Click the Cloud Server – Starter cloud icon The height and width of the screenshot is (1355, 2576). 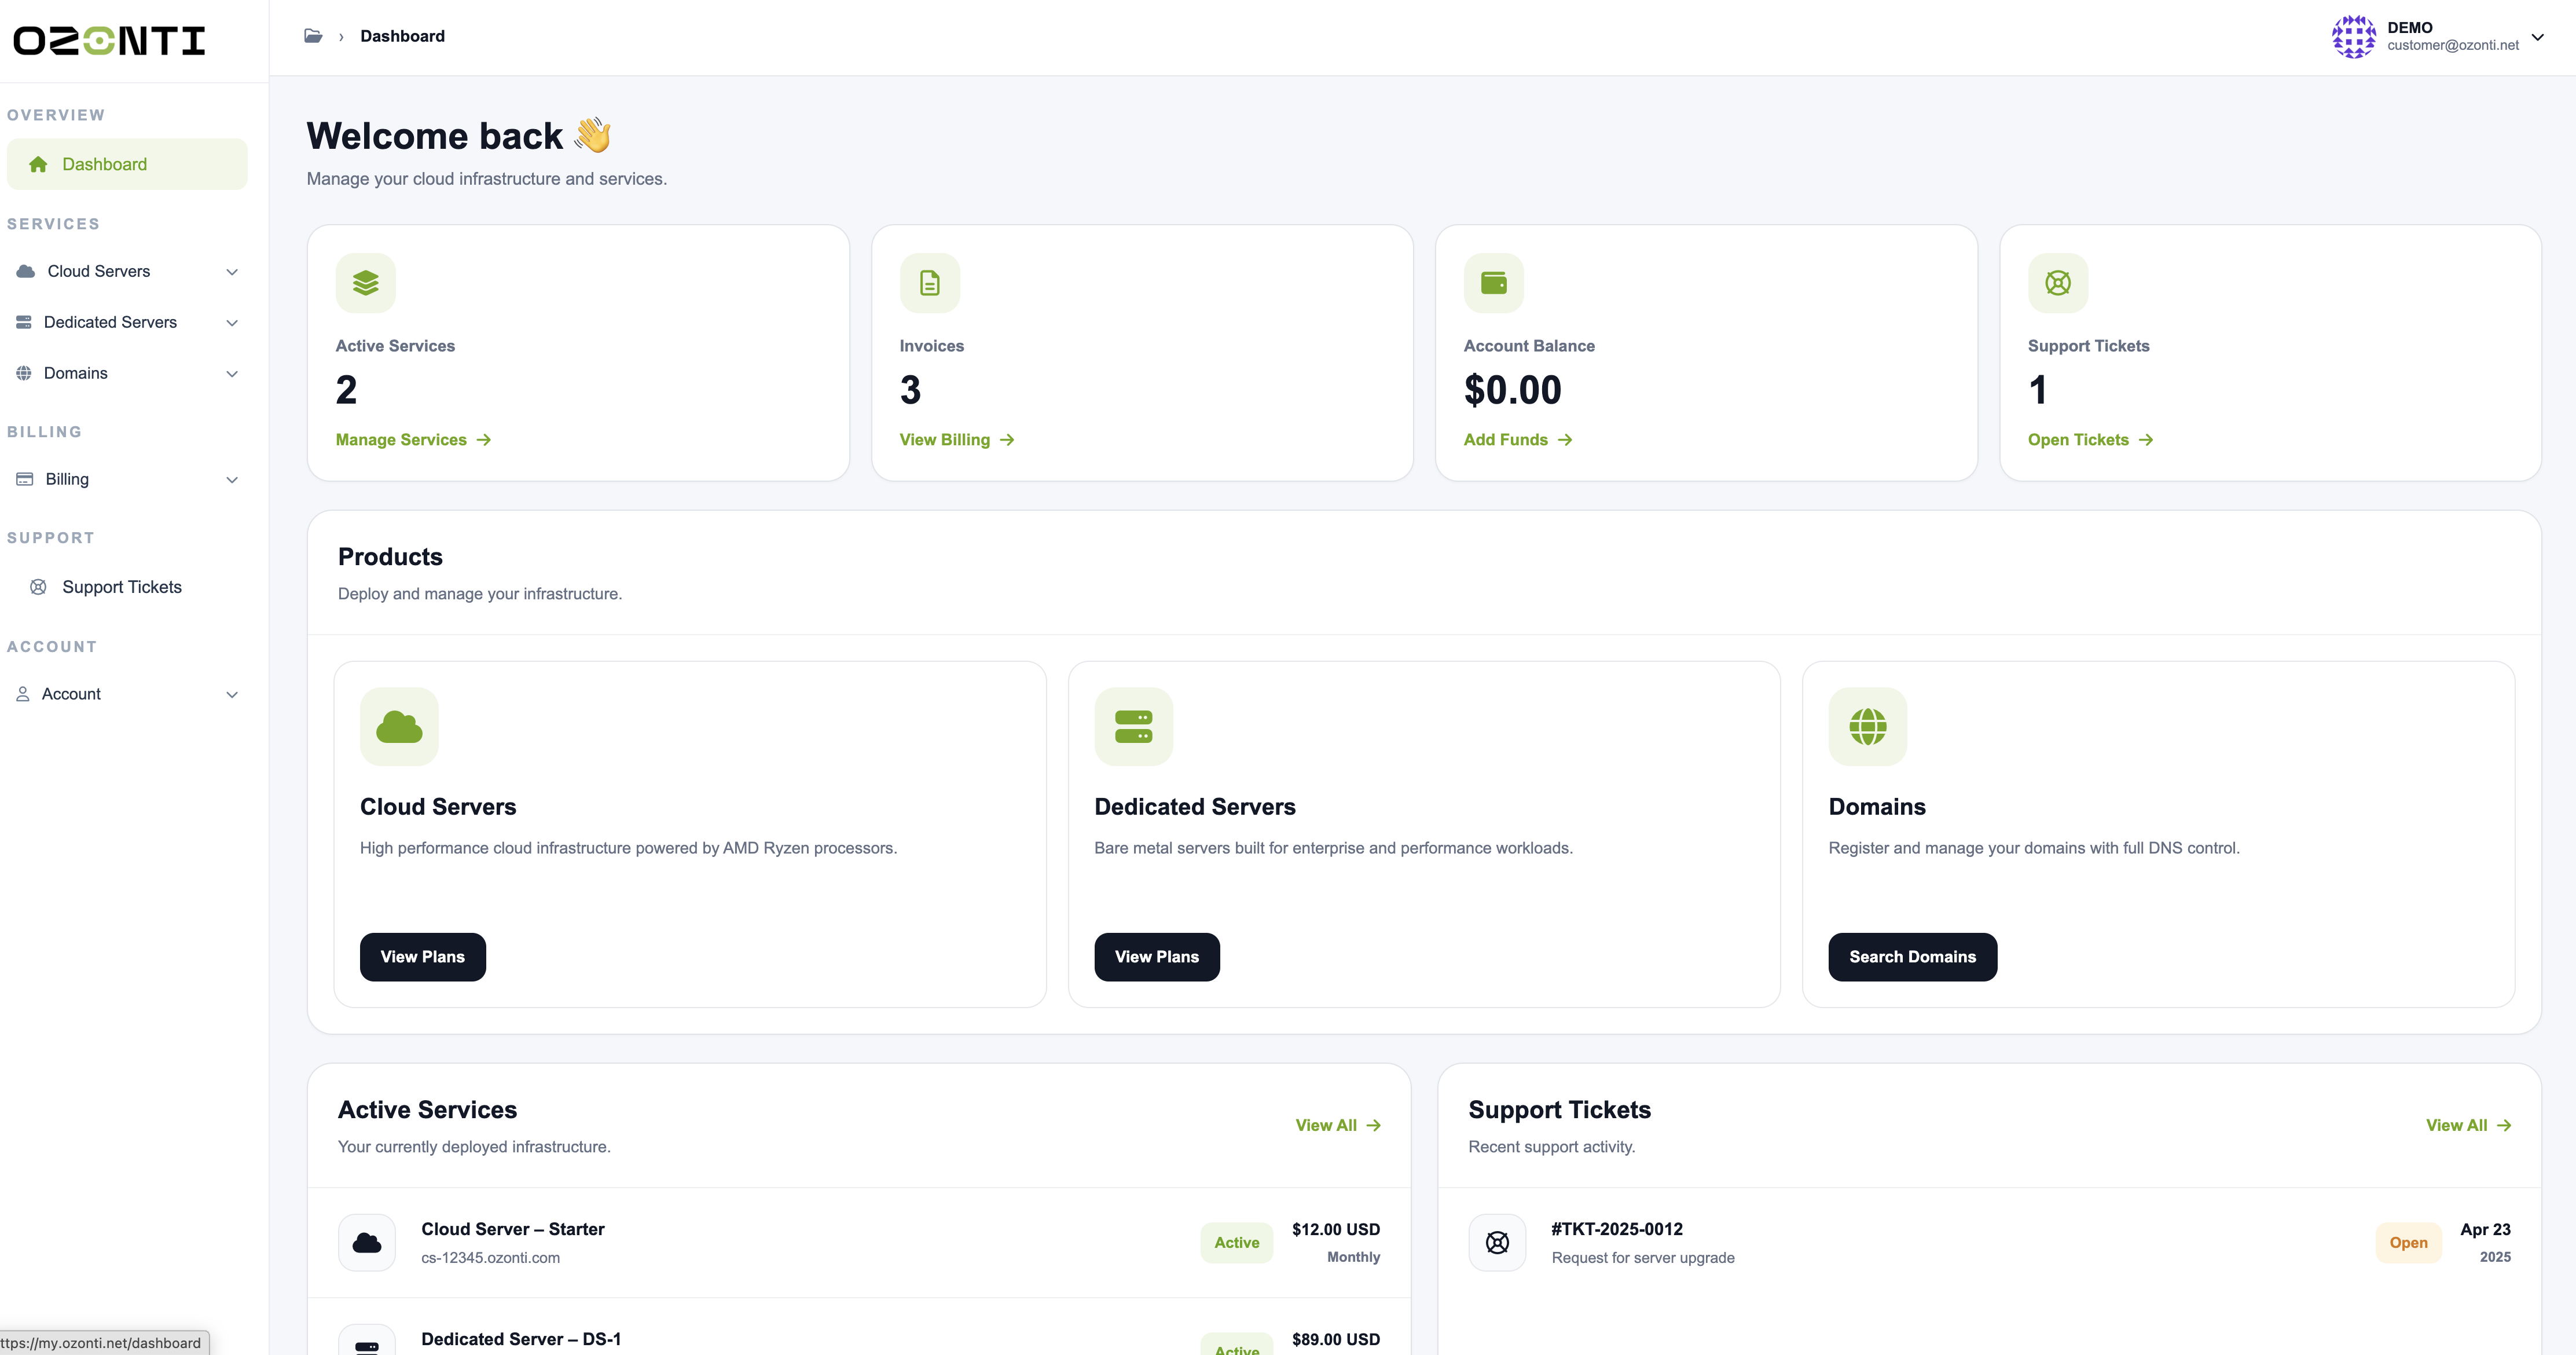point(367,1243)
